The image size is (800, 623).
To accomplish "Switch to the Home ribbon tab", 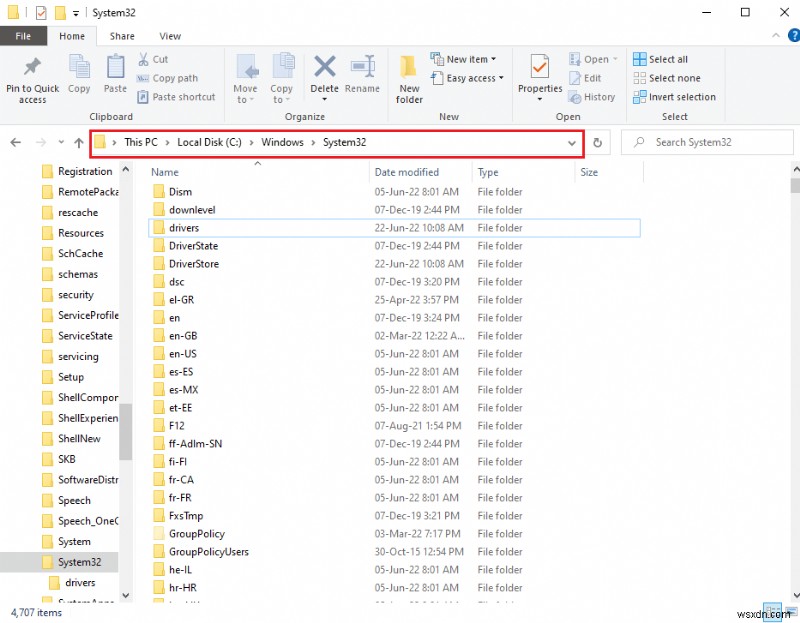I will click(x=72, y=36).
